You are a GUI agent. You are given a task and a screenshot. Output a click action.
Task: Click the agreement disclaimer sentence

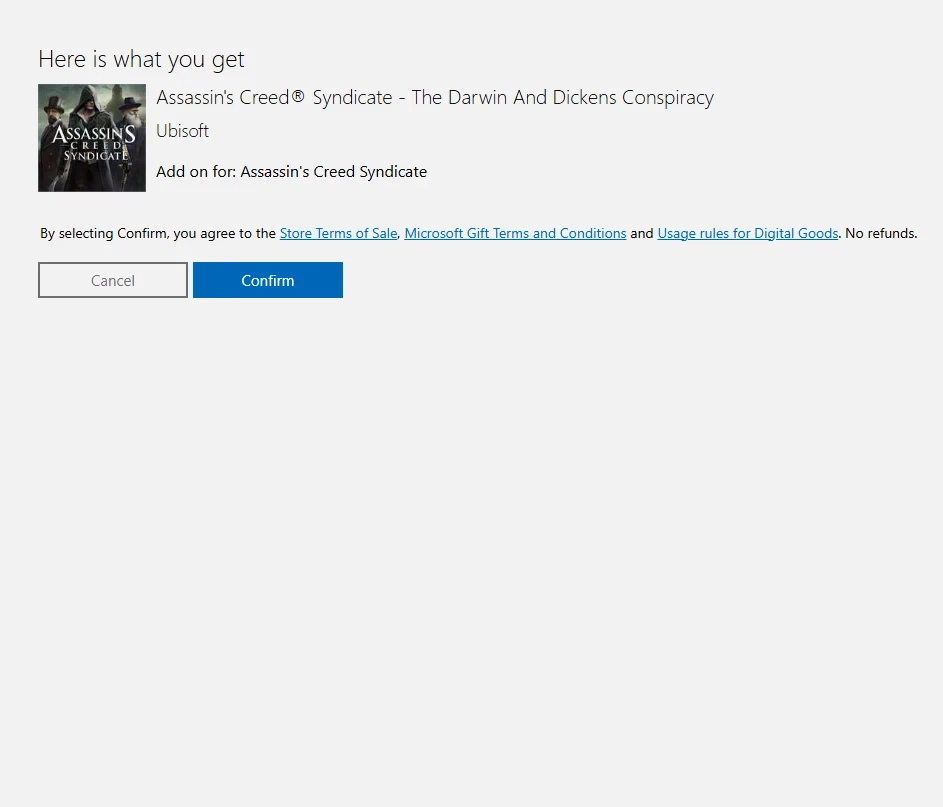[x=155, y=233]
